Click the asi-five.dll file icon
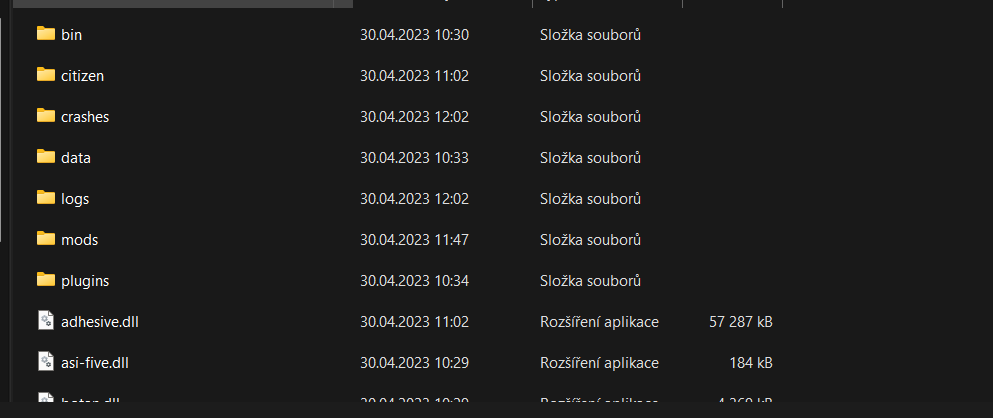Image resolution: width=993 pixels, height=418 pixels. click(46, 362)
